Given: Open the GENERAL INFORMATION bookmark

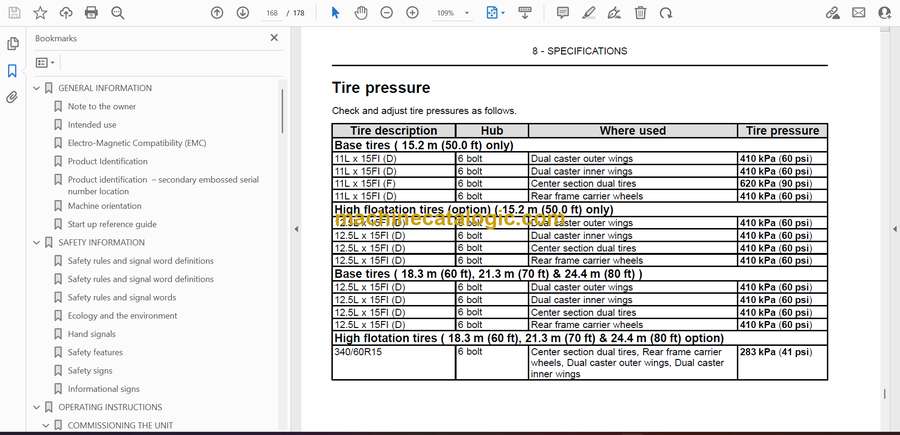Looking at the screenshot, I should [x=105, y=88].
